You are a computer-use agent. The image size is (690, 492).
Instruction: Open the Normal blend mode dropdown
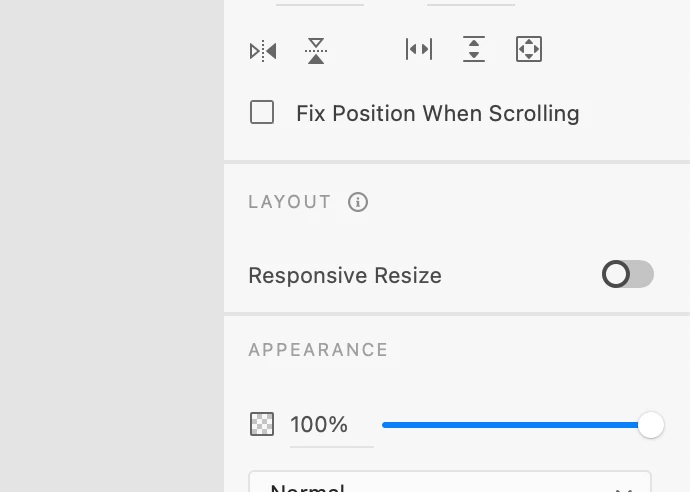tap(449, 483)
